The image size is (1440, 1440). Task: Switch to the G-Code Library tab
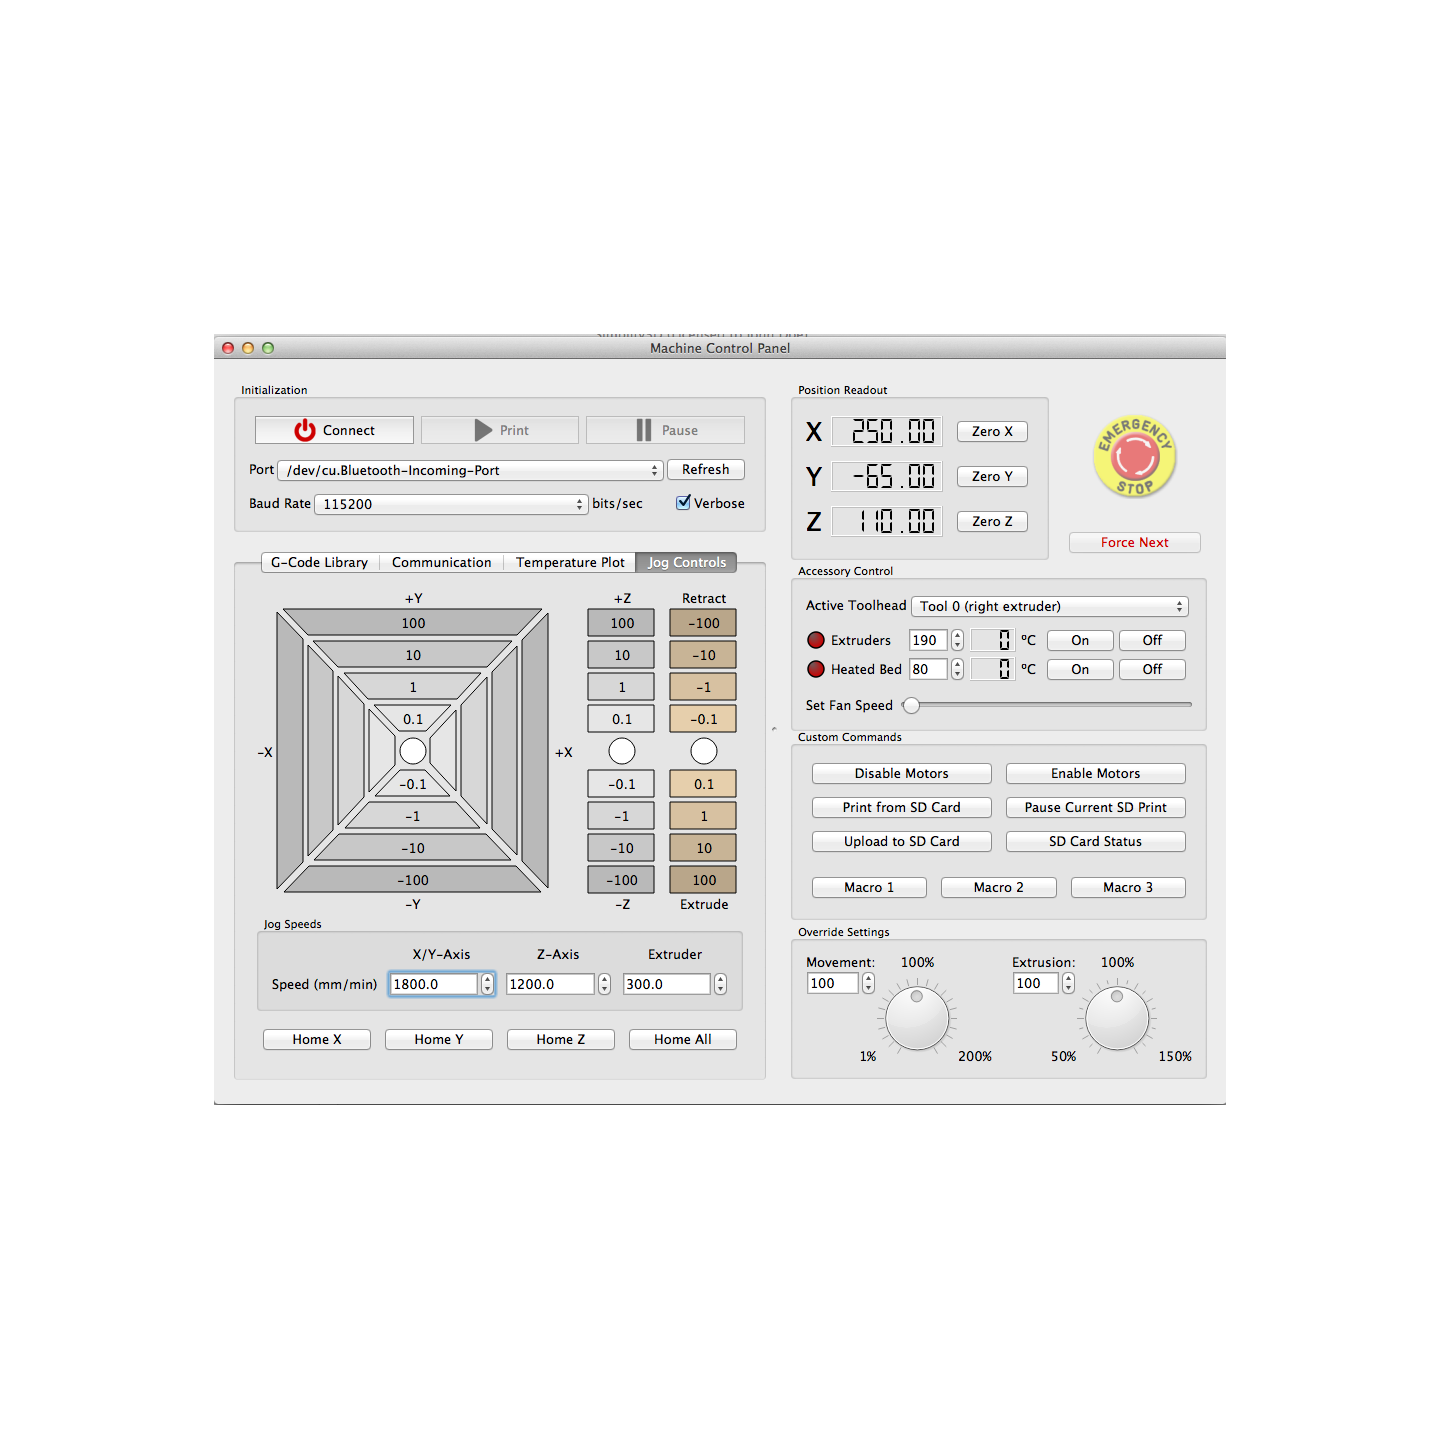point(320,562)
